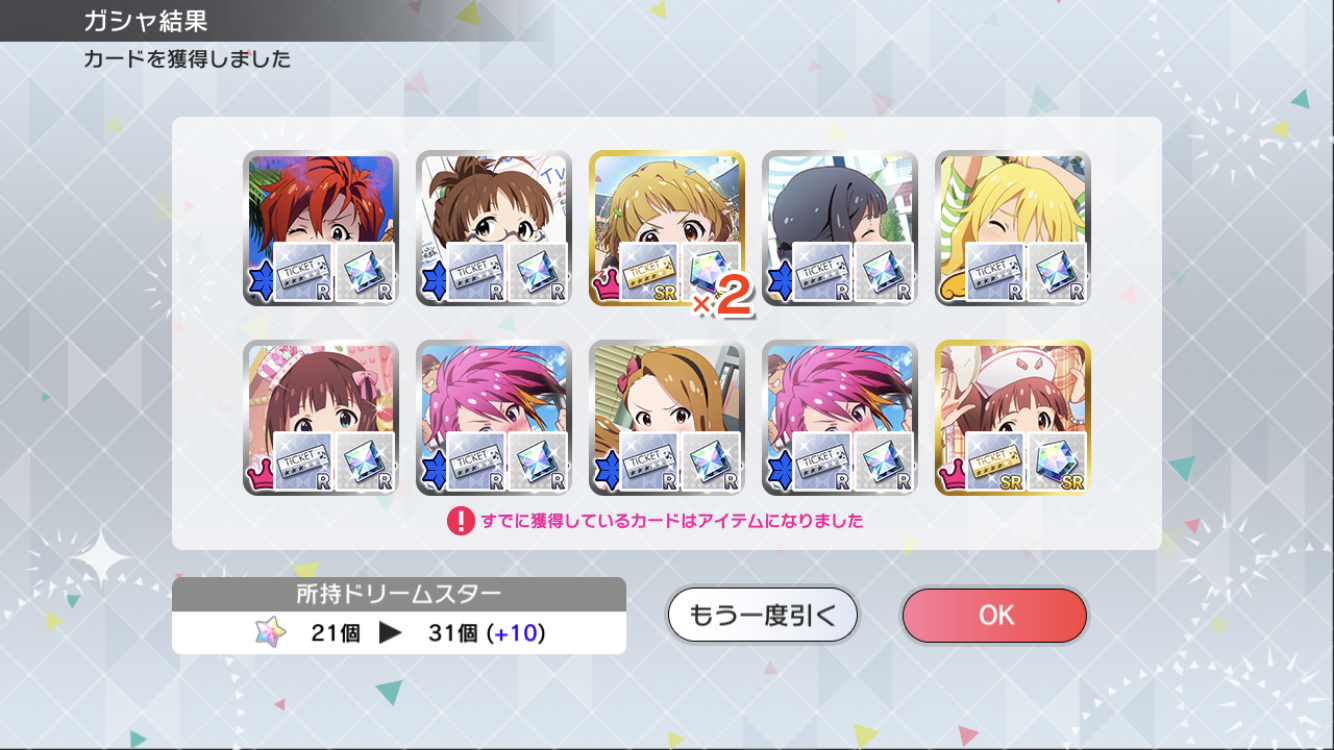Tap もう一度引く to draw again

[x=763, y=615]
